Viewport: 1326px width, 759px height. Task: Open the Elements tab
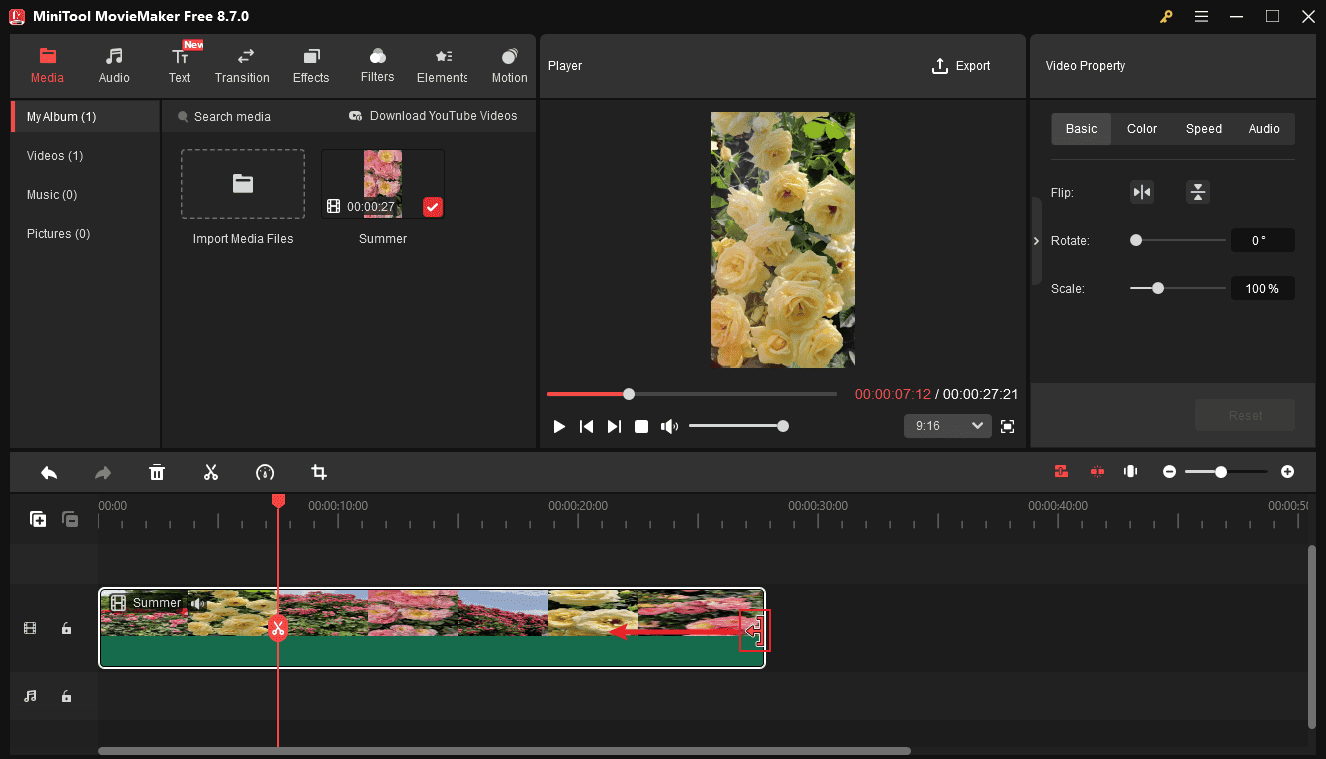[x=442, y=65]
